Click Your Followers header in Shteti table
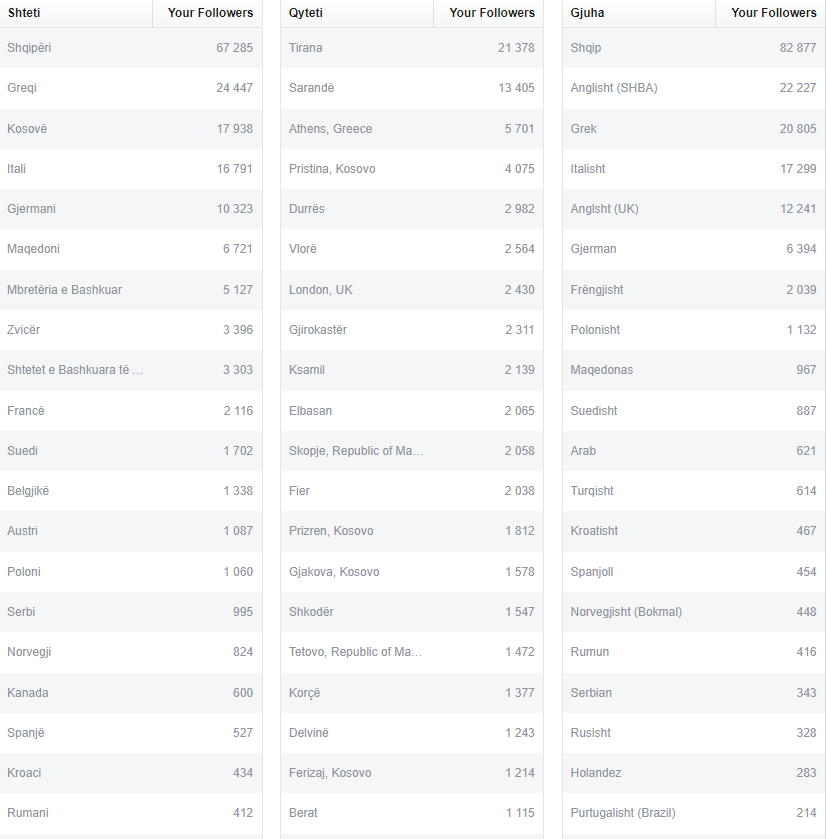This screenshot has width=826, height=839. point(208,13)
